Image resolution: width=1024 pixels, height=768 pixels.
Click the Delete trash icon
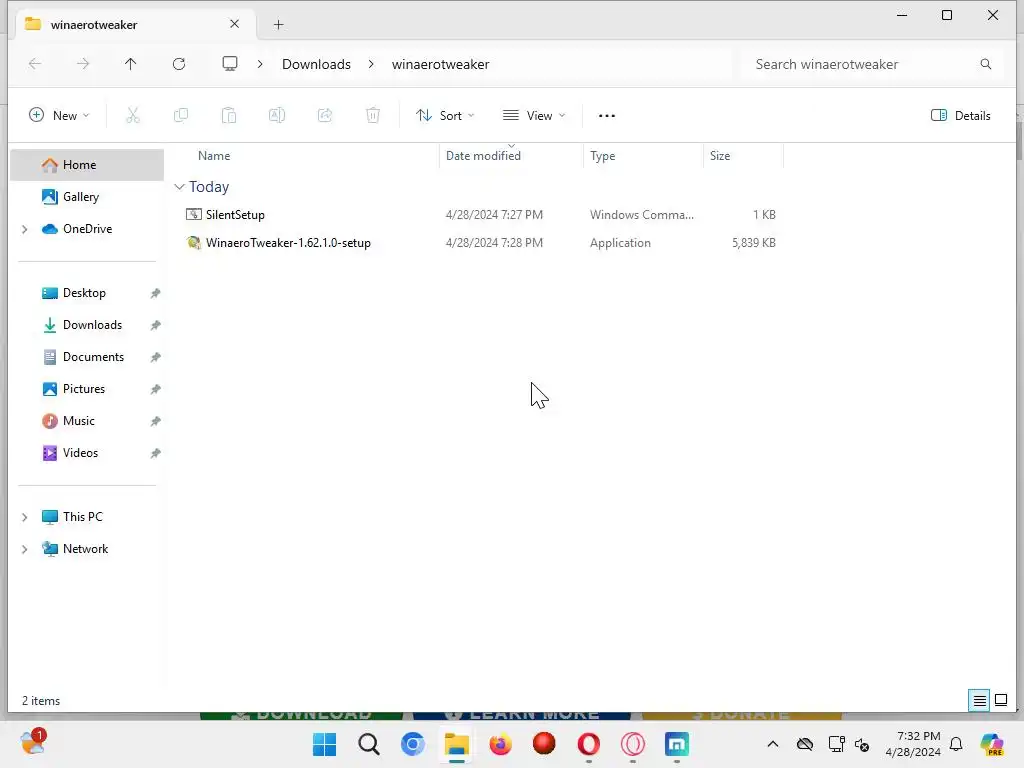point(372,116)
